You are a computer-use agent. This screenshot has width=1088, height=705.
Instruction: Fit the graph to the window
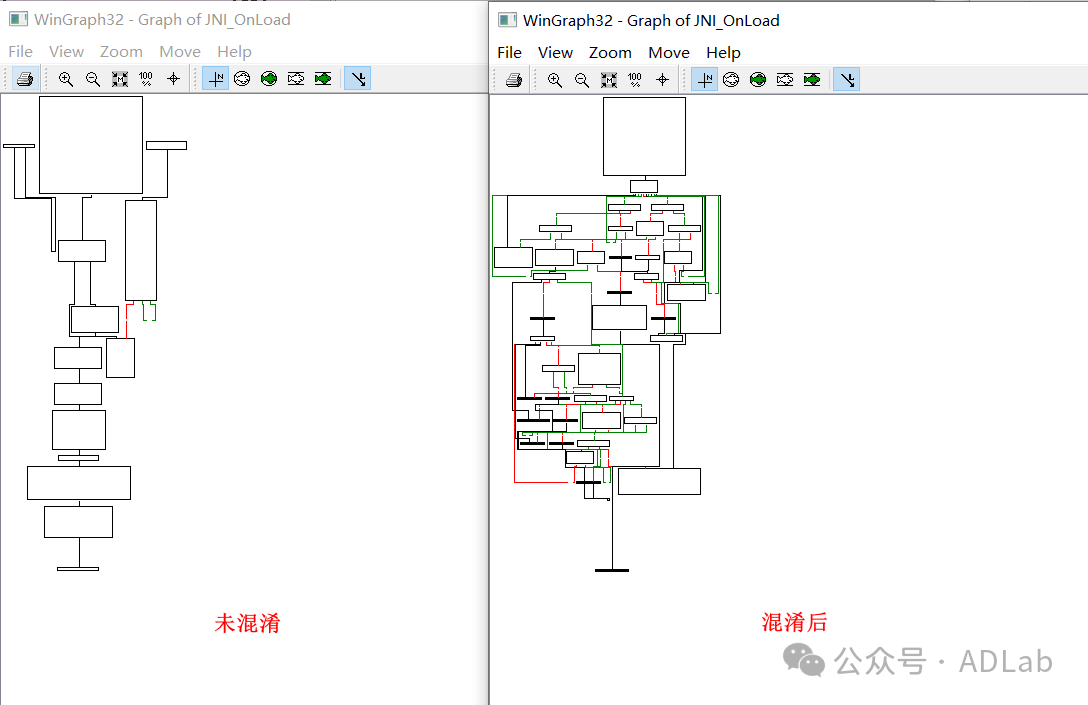[608, 79]
